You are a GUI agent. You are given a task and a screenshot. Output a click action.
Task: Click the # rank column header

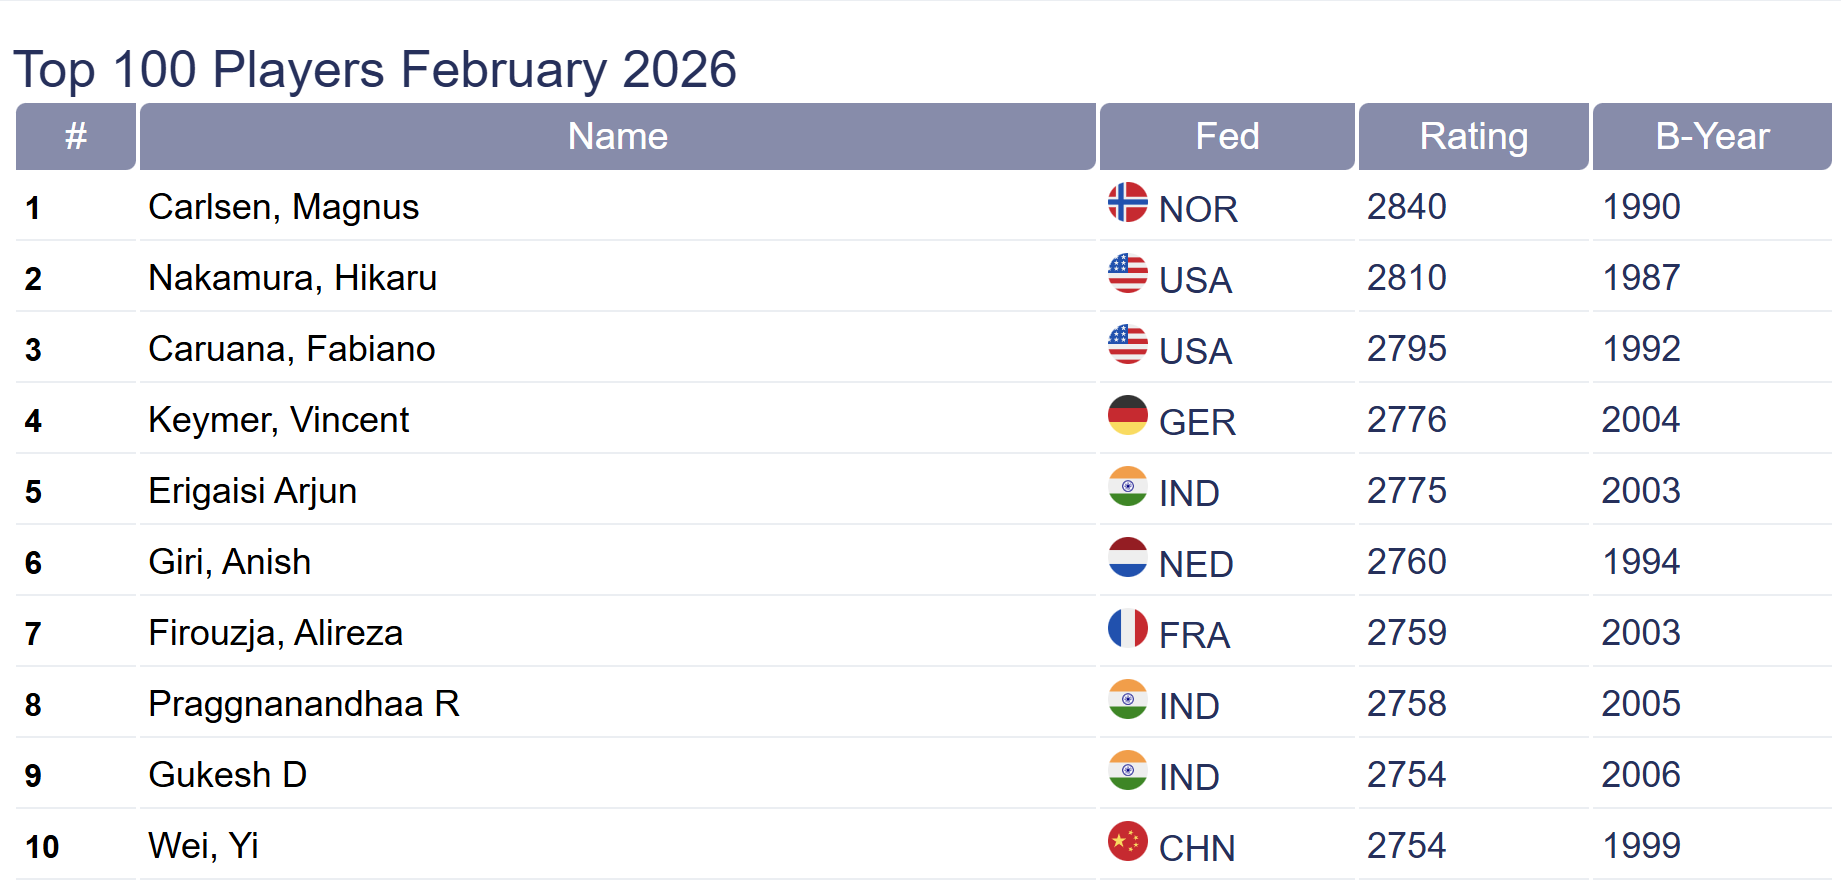pyautogui.click(x=76, y=136)
